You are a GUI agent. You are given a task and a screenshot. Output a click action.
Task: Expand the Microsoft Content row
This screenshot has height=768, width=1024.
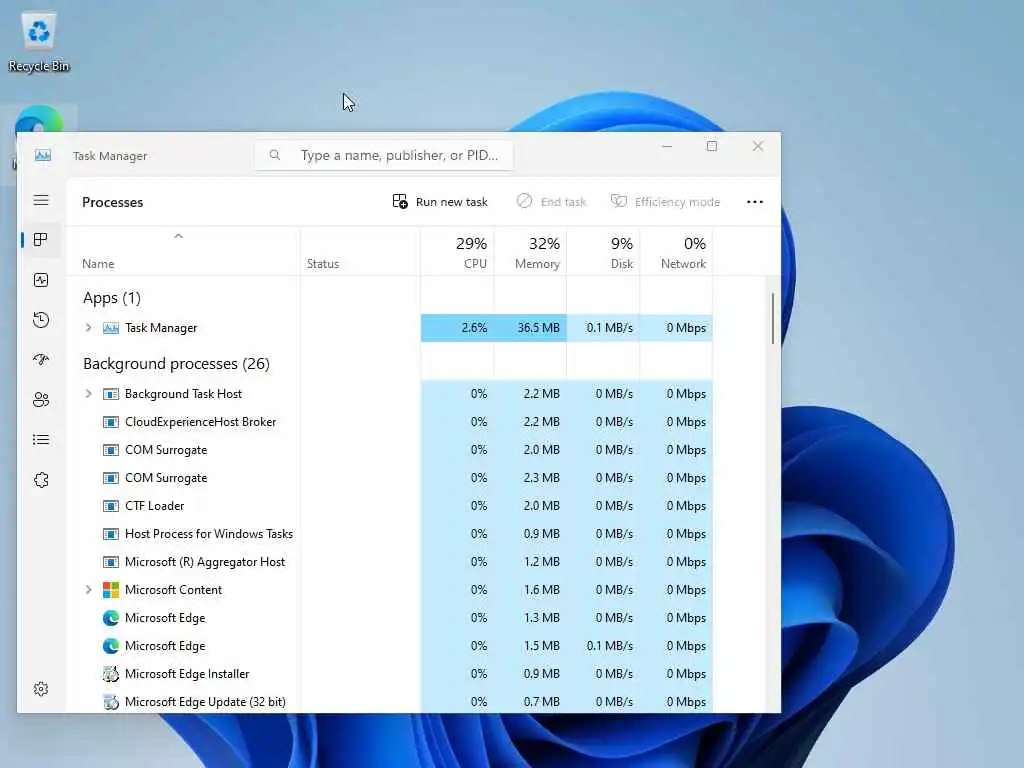tap(89, 590)
